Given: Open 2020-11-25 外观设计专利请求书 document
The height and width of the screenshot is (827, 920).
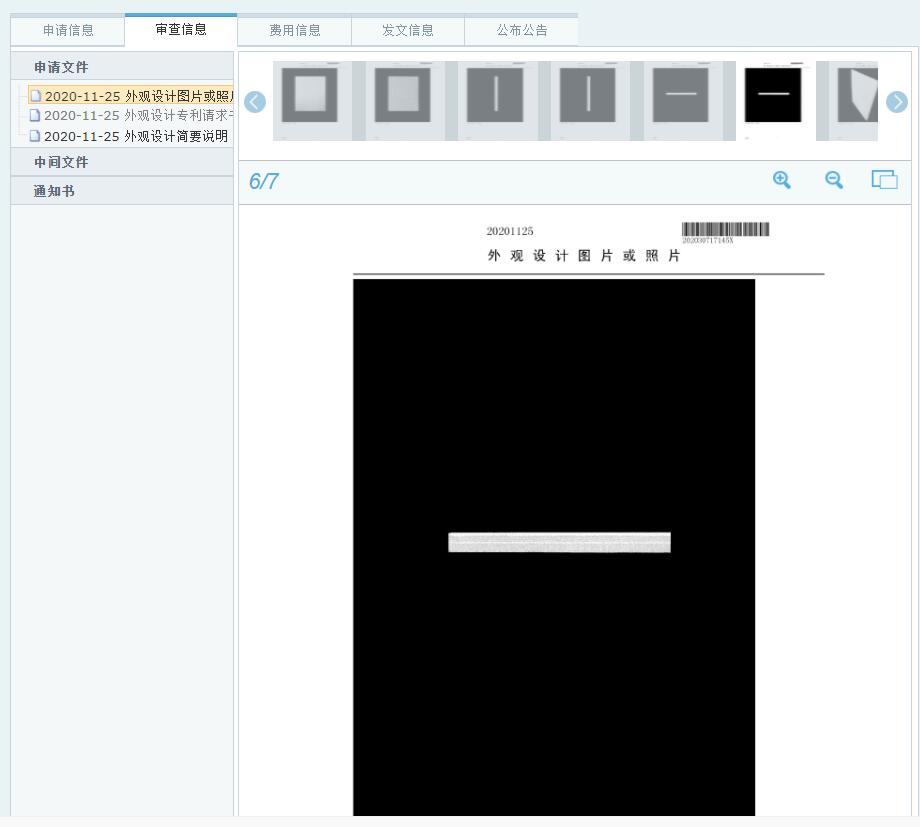Looking at the screenshot, I should pos(138,116).
